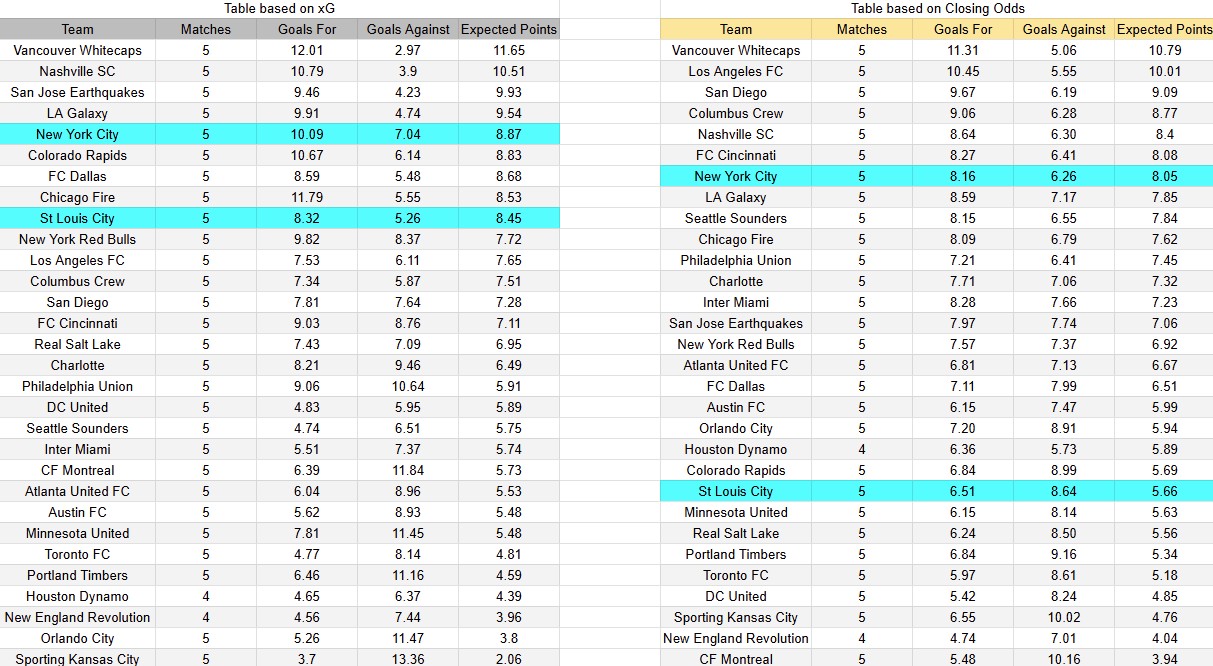The image size is (1213, 666).
Task: Click the highlighted New York City row in xG table
Action: 77,134
